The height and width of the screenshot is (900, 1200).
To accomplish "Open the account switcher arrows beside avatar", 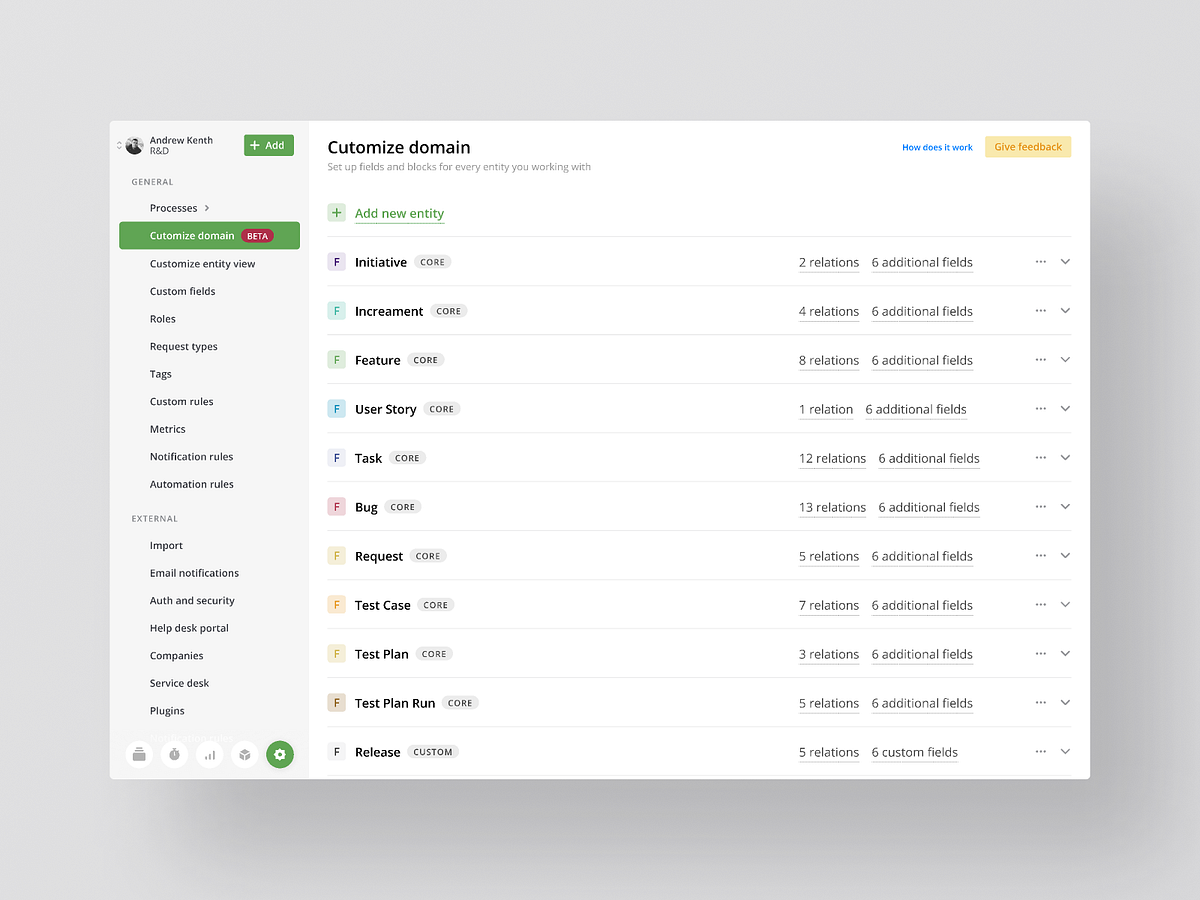I will [x=119, y=146].
